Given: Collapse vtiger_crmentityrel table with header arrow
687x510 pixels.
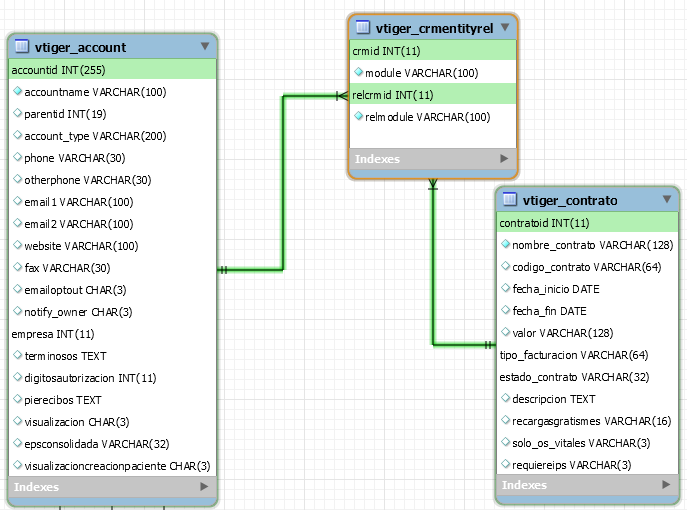Looking at the screenshot, I should [505, 27].
